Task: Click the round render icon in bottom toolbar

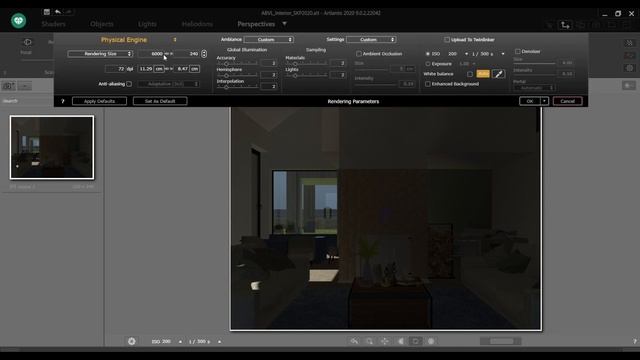Action: pos(431,341)
